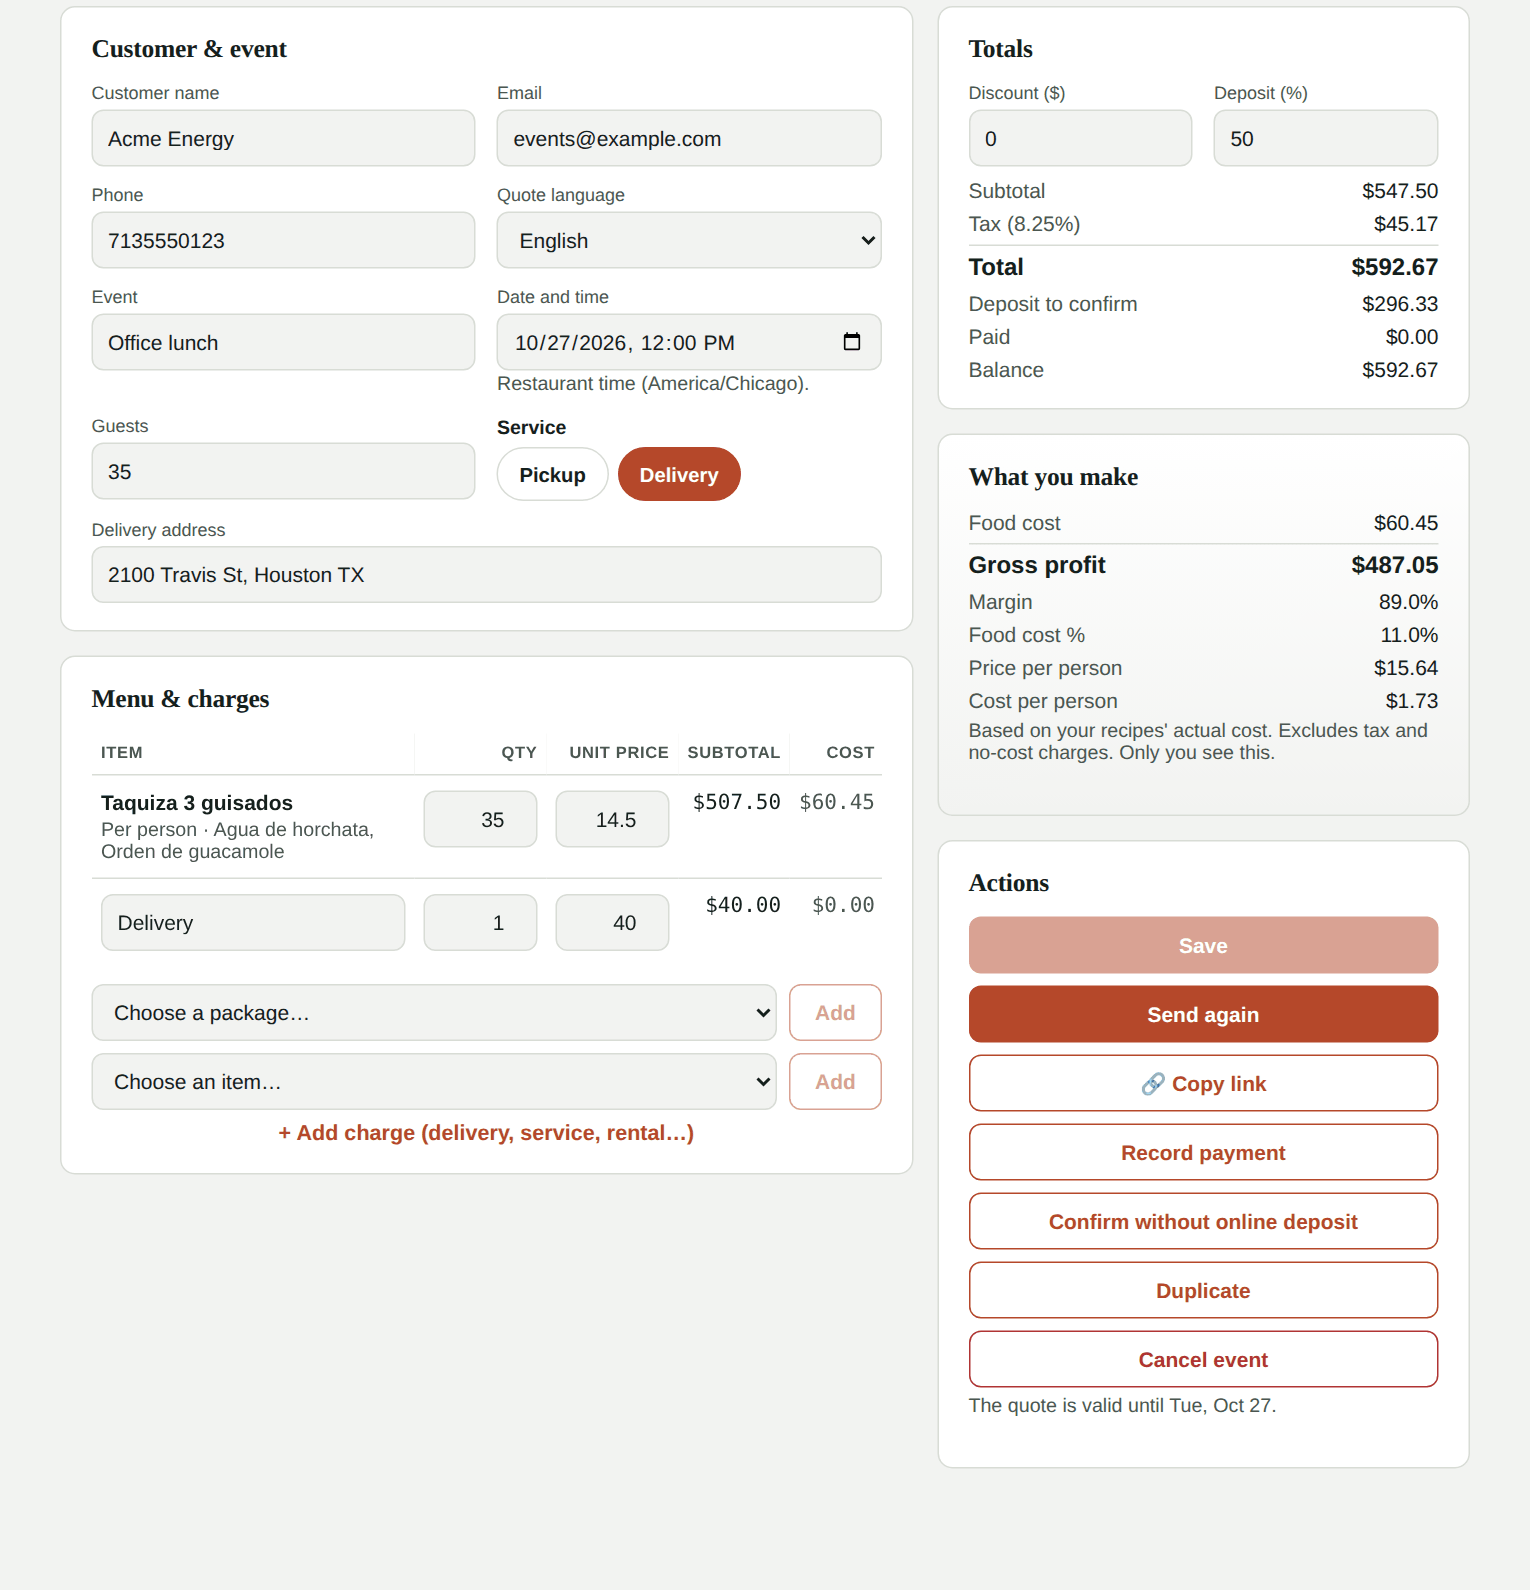This screenshot has height=1590, width=1530.
Task: Edit the Deposit (%) field
Action: [x=1326, y=138]
